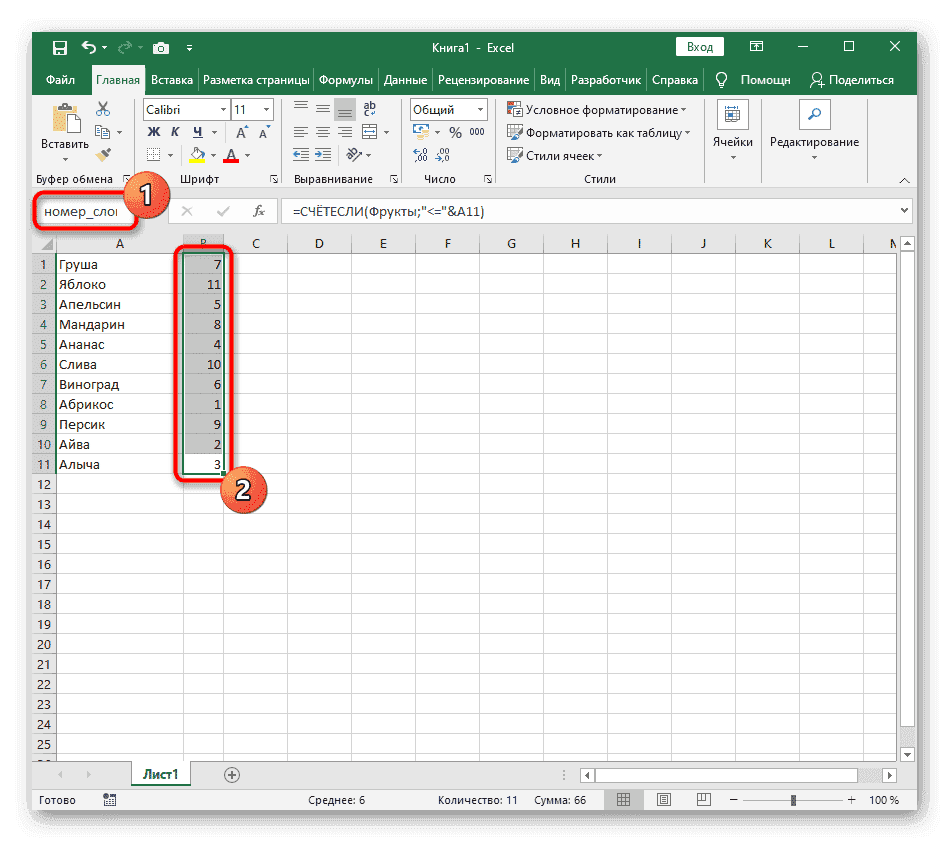Screen dimensions: 949x842
Task: Click the Вход sign-in button
Action: pyautogui.click(x=700, y=47)
